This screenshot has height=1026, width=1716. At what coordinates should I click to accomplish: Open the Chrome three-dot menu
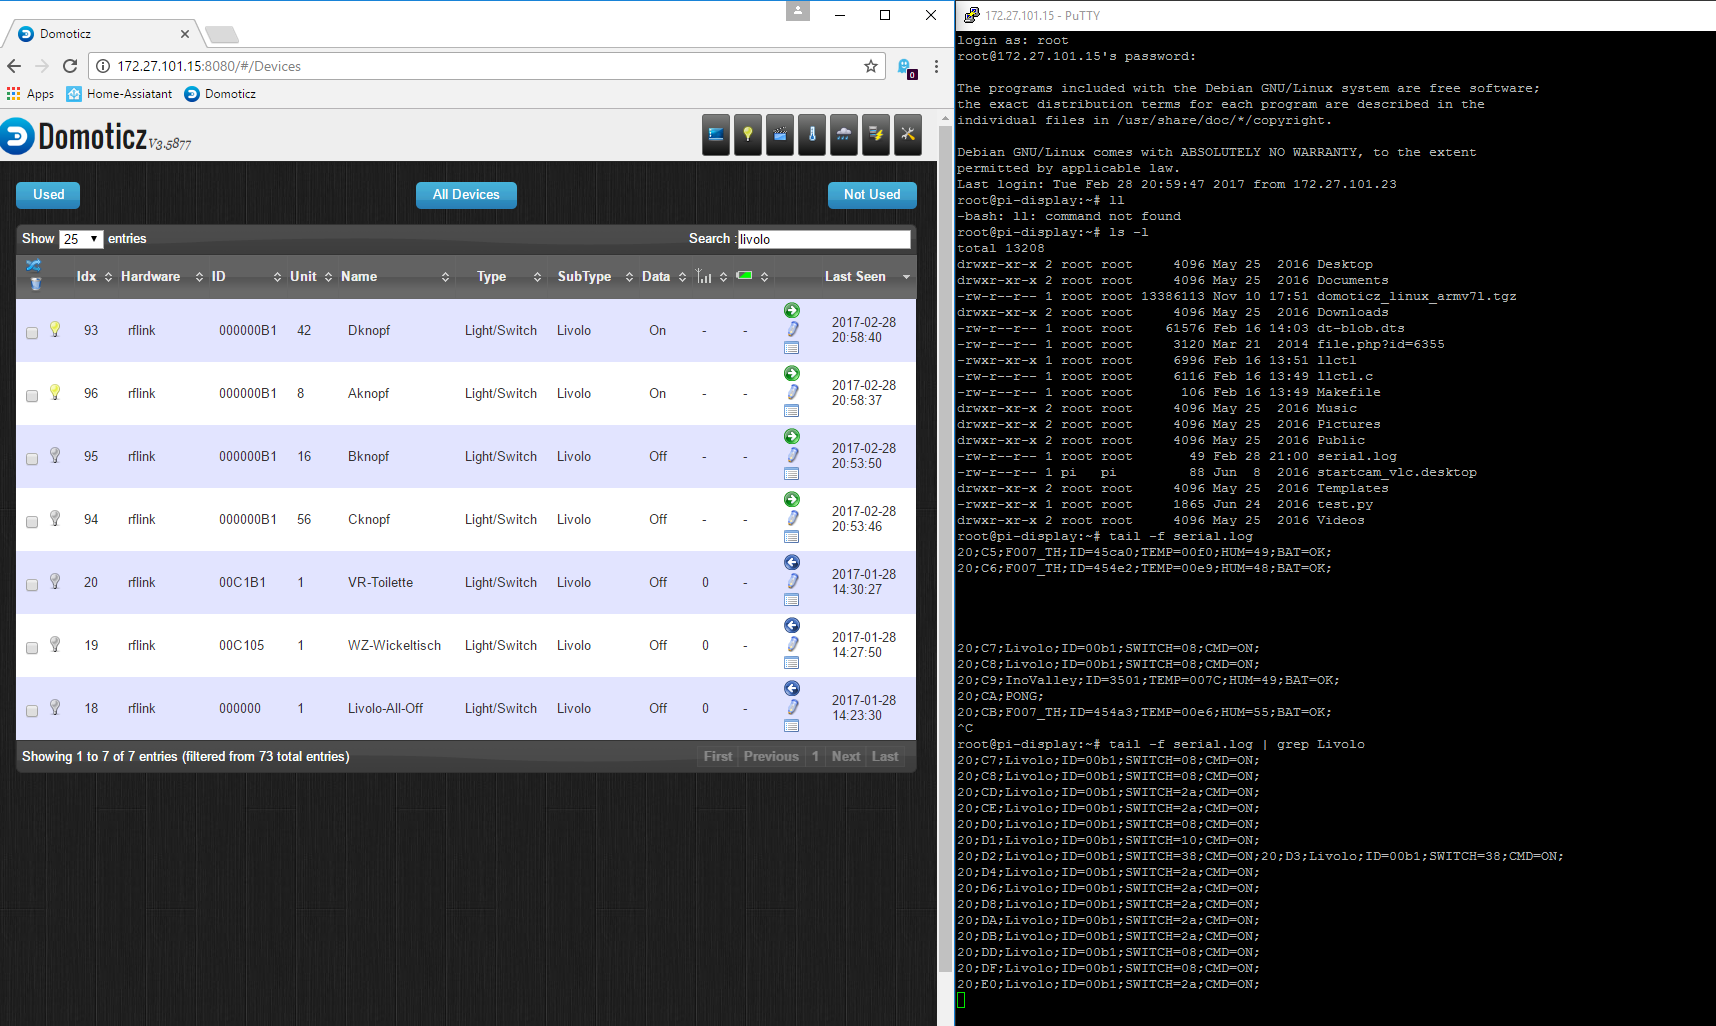[x=936, y=66]
